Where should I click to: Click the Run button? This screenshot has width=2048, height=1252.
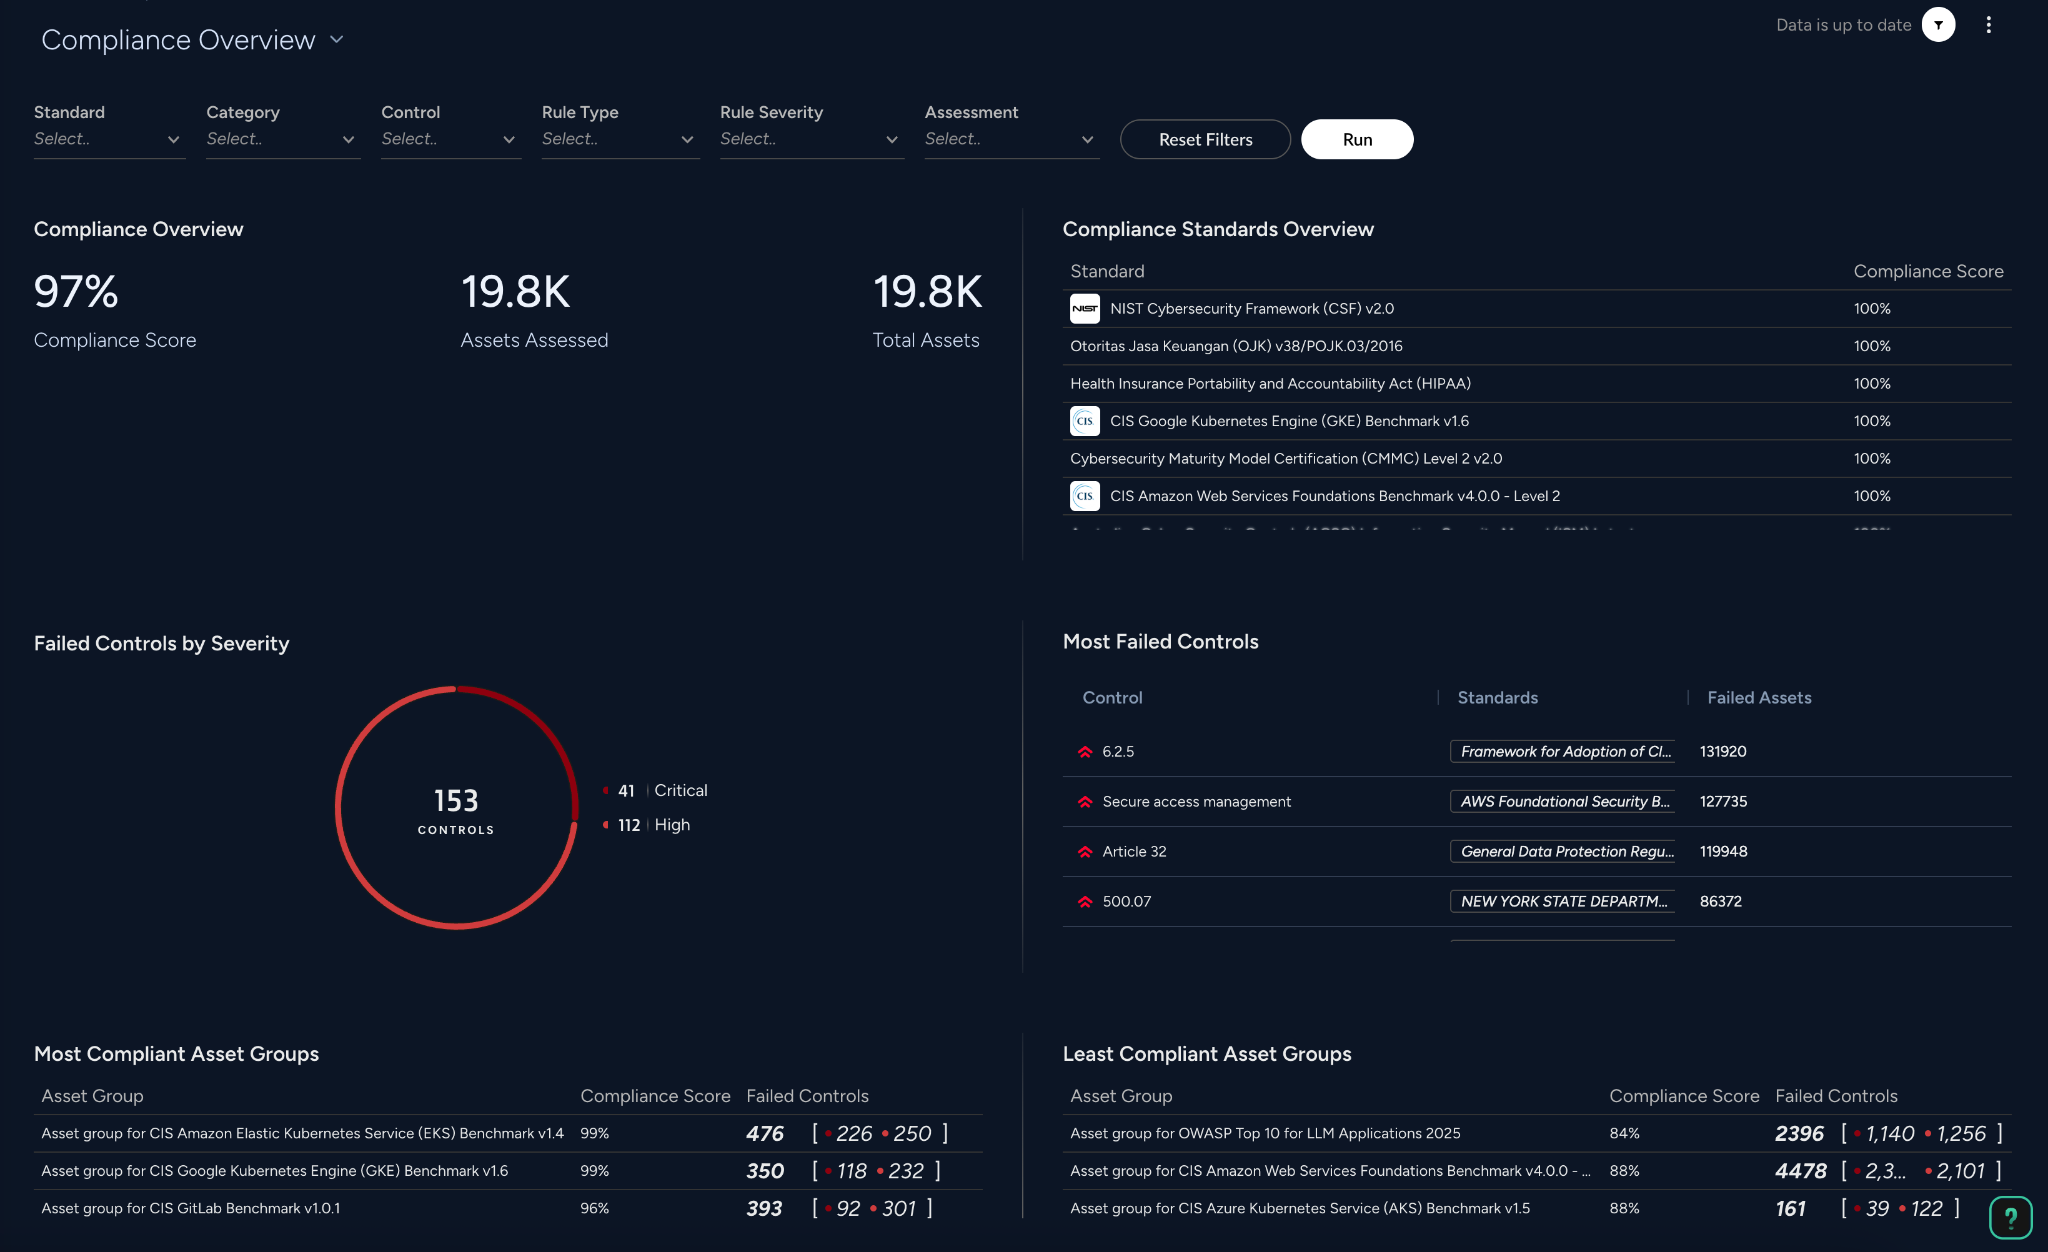coord(1357,140)
